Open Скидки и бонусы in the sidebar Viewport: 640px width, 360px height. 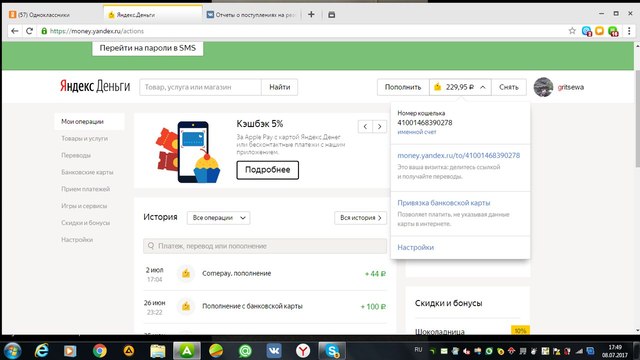click(x=85, y=223)
